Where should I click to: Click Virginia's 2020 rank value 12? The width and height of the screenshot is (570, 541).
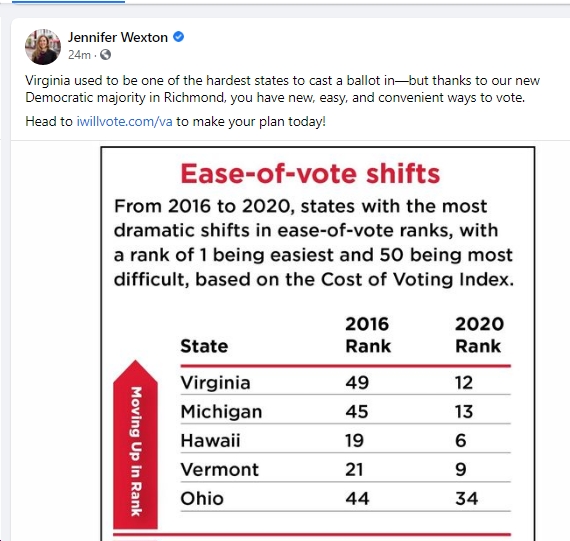click(464, 382)
